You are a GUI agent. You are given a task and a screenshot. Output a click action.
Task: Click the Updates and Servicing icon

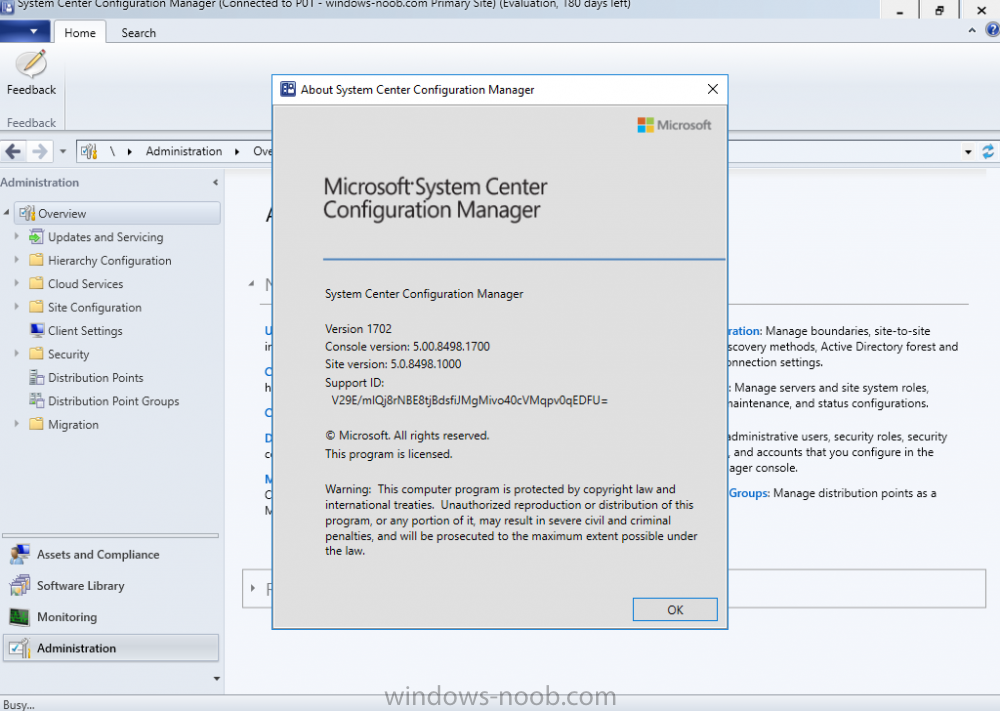[x=36, y=237]
